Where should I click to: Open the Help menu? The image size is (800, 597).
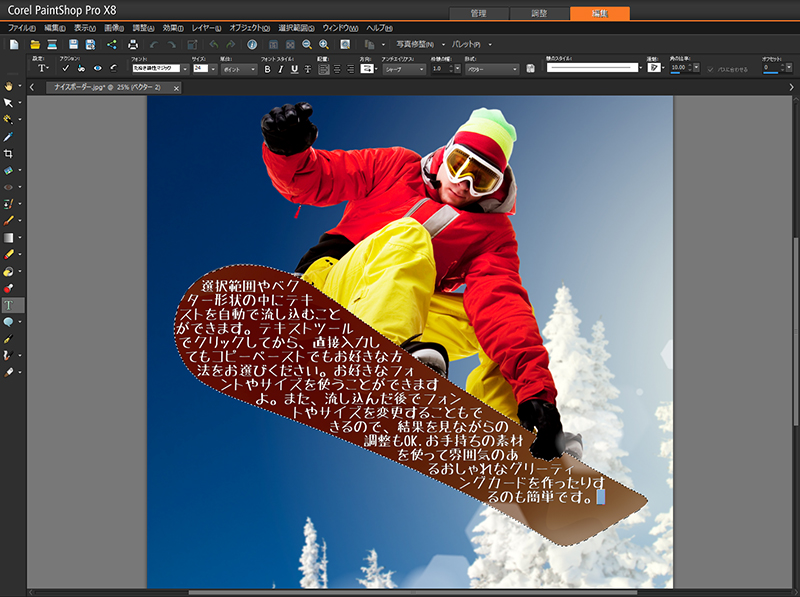pyautogui.click(x=379, y=28)
